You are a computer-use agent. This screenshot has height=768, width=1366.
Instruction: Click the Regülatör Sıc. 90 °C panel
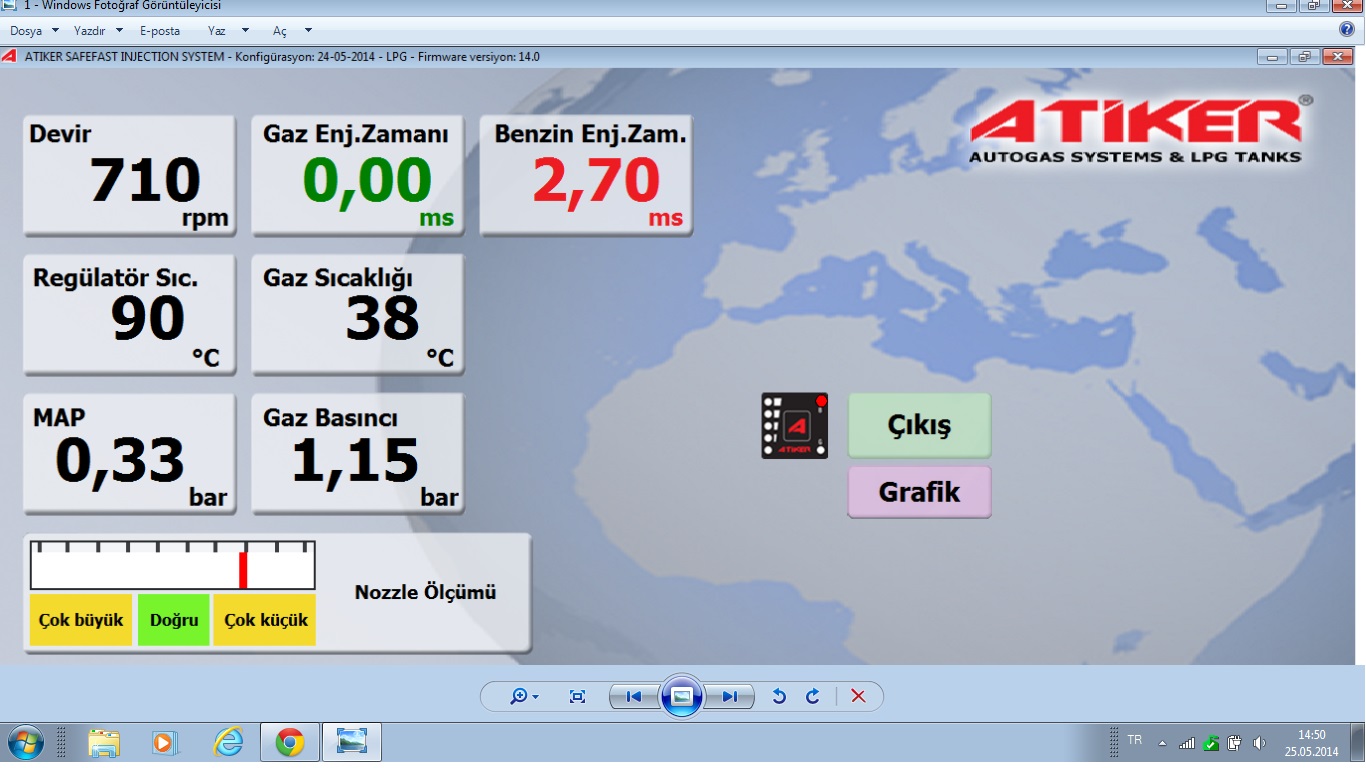[129, 314]
